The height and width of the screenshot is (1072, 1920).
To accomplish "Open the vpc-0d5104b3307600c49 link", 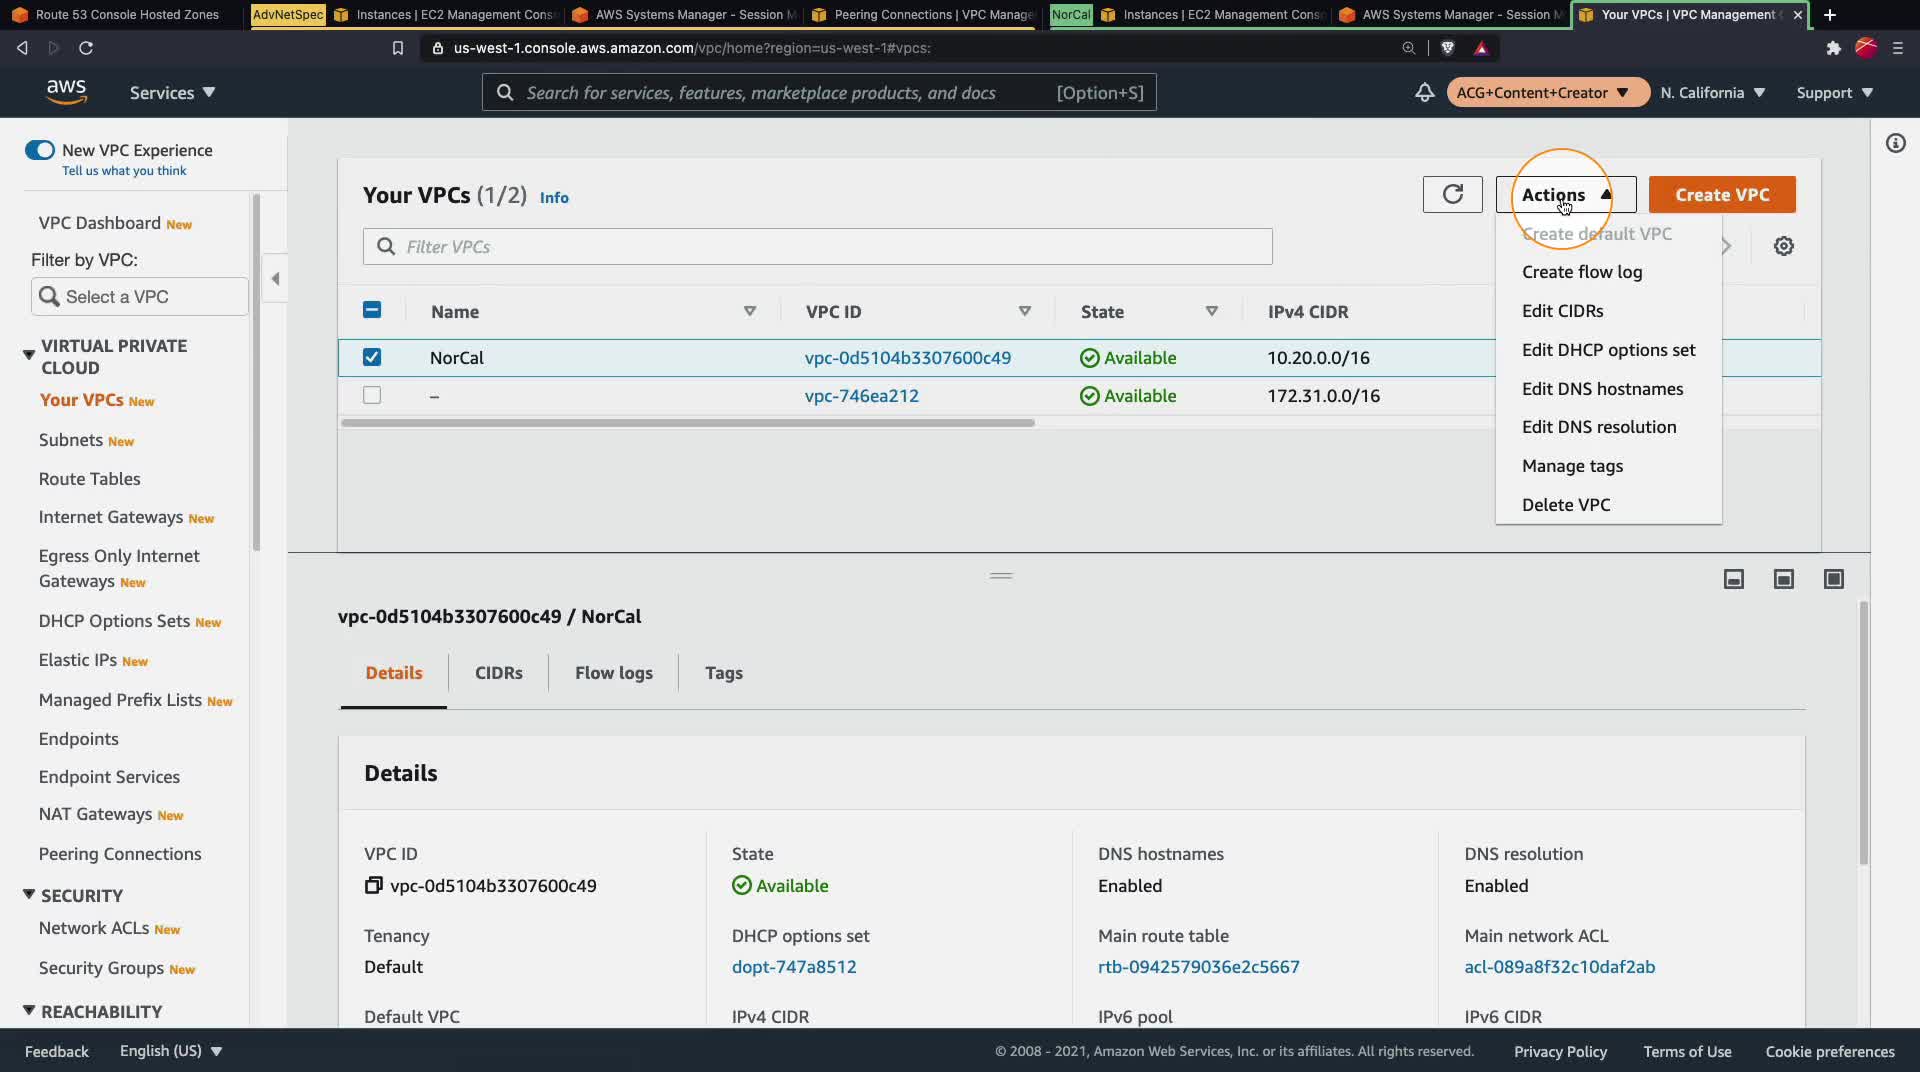I will coord(907,358).
